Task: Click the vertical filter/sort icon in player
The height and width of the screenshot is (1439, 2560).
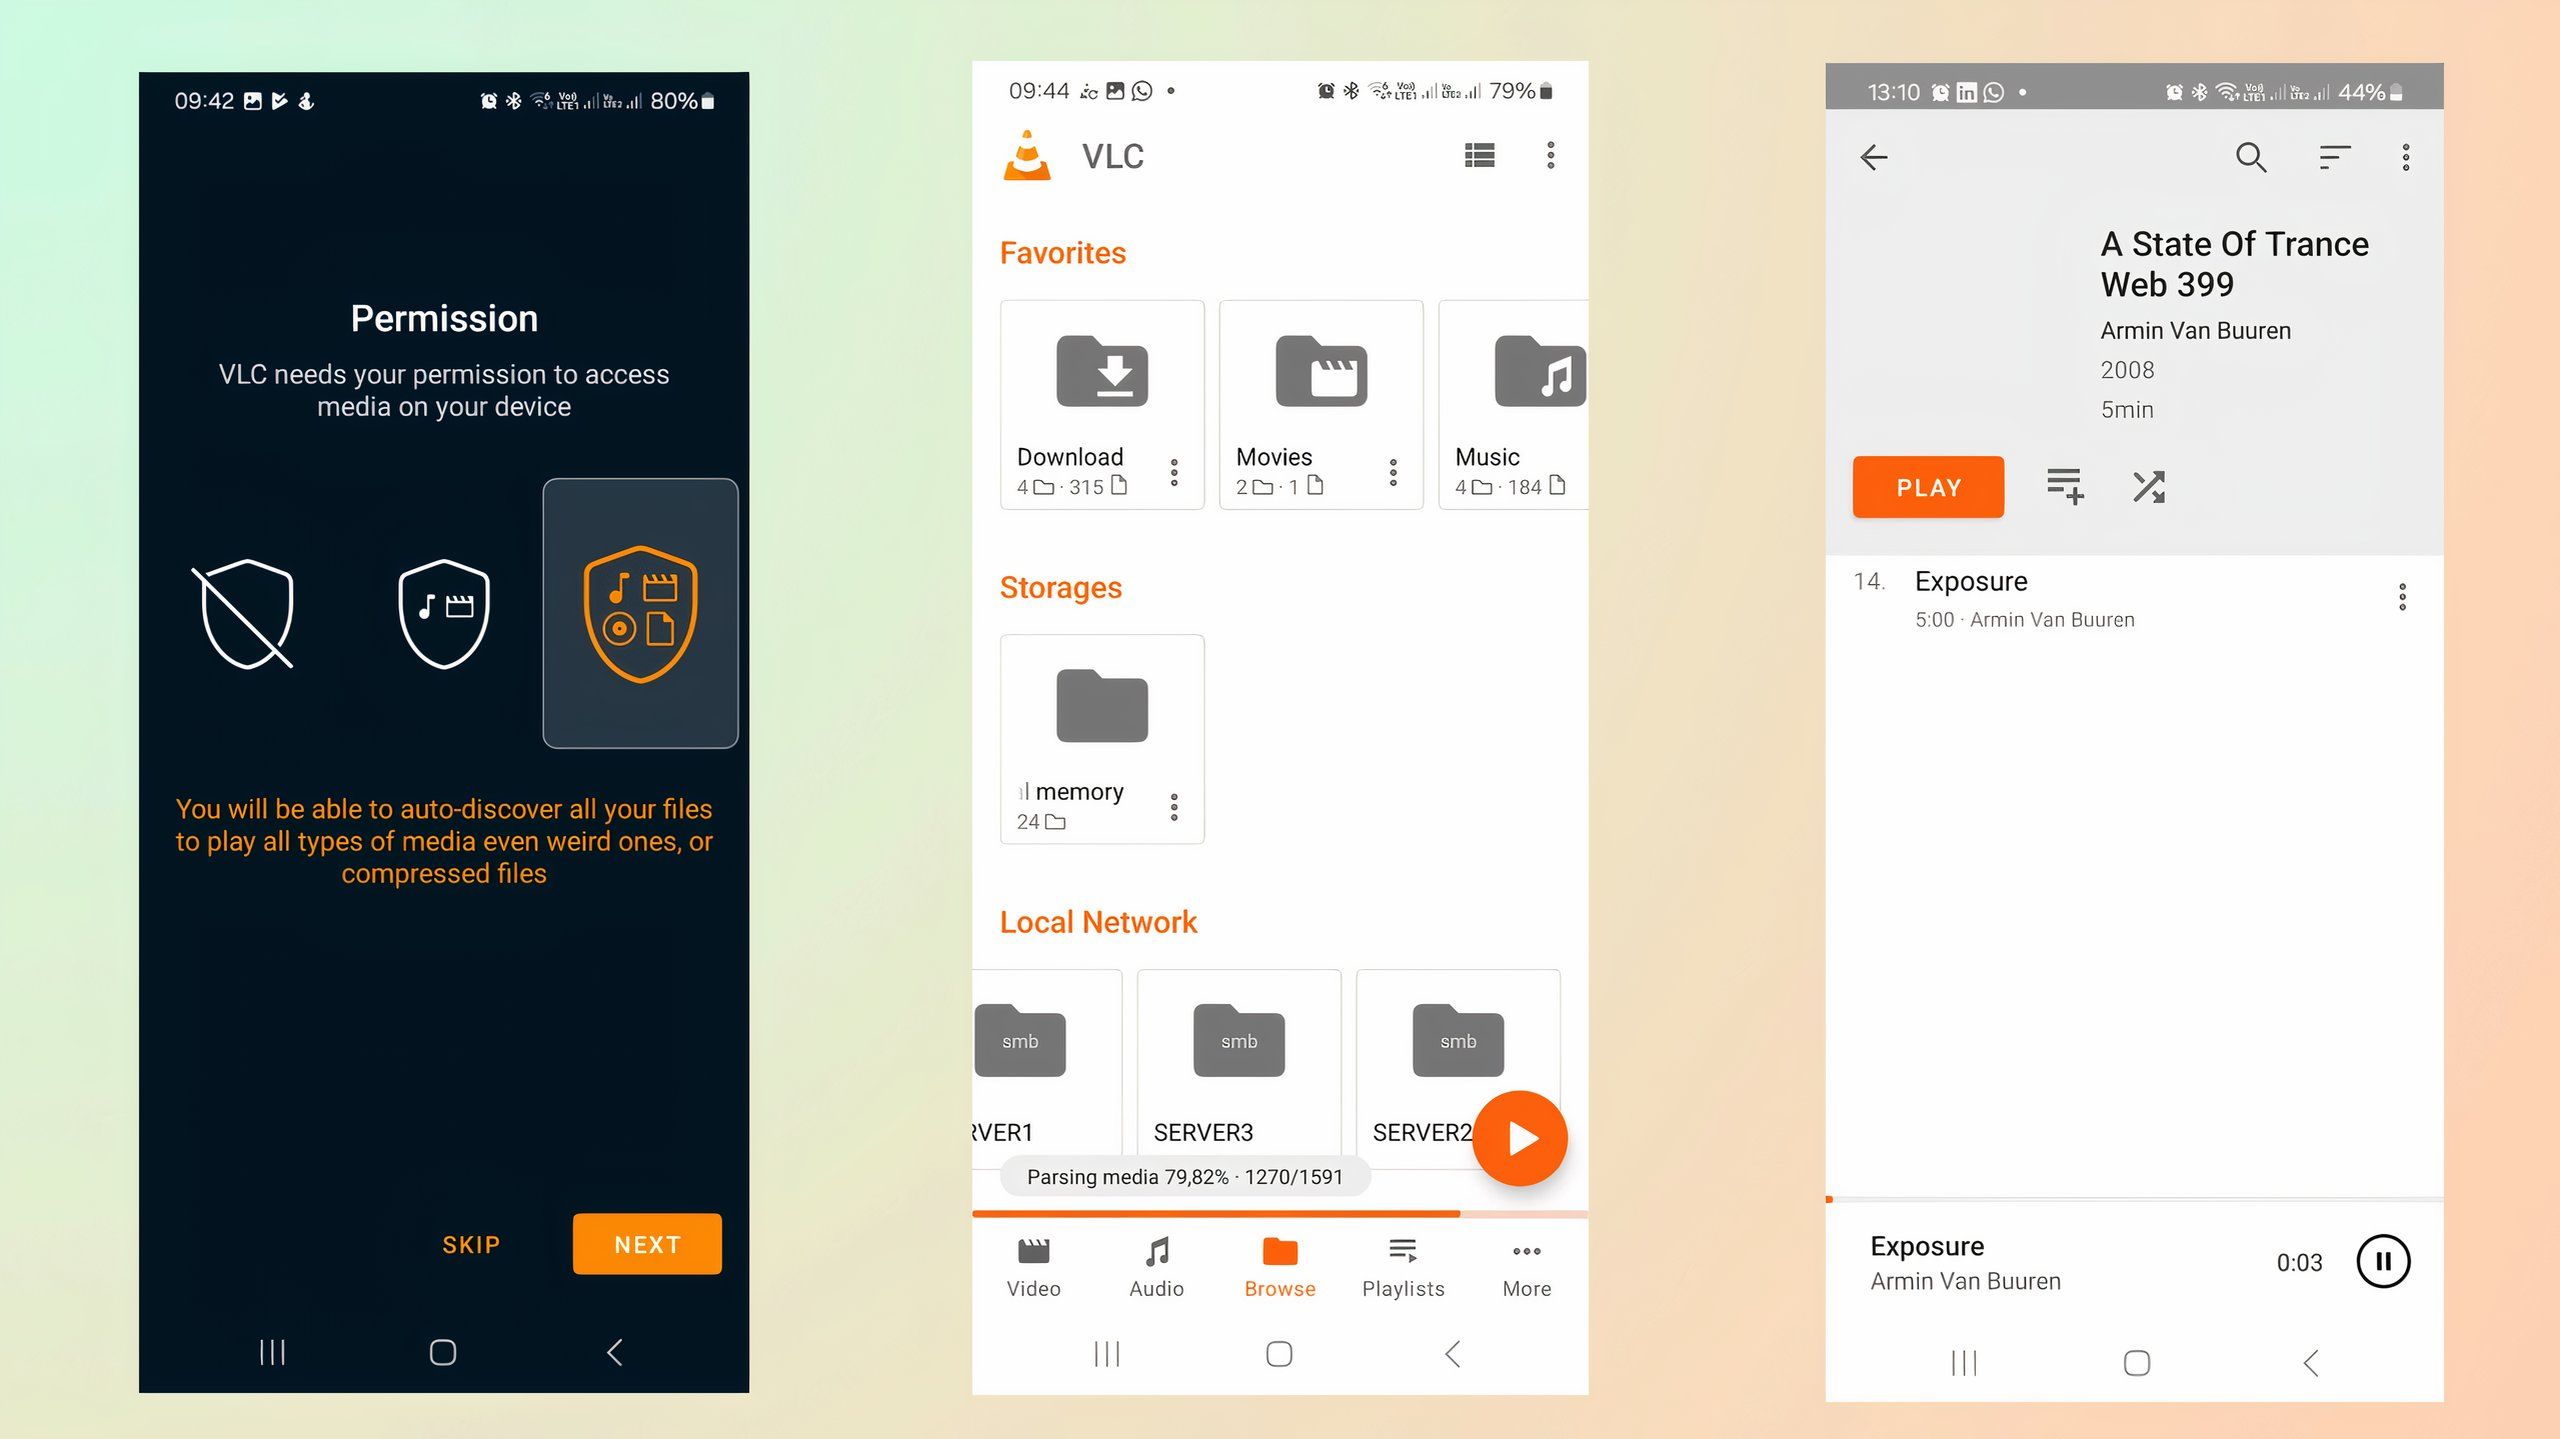Action: point(2331,155)
